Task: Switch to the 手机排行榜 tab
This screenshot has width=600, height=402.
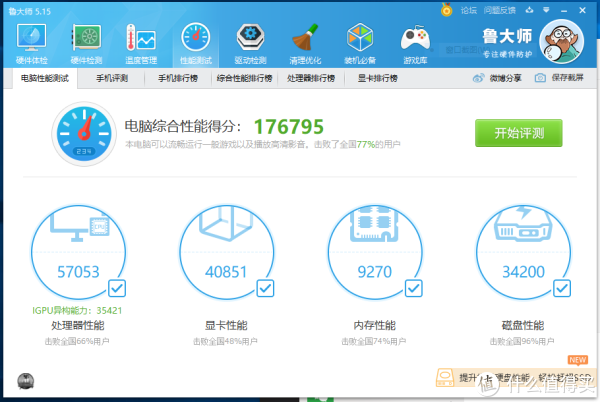Action: (x=178, y=78)
